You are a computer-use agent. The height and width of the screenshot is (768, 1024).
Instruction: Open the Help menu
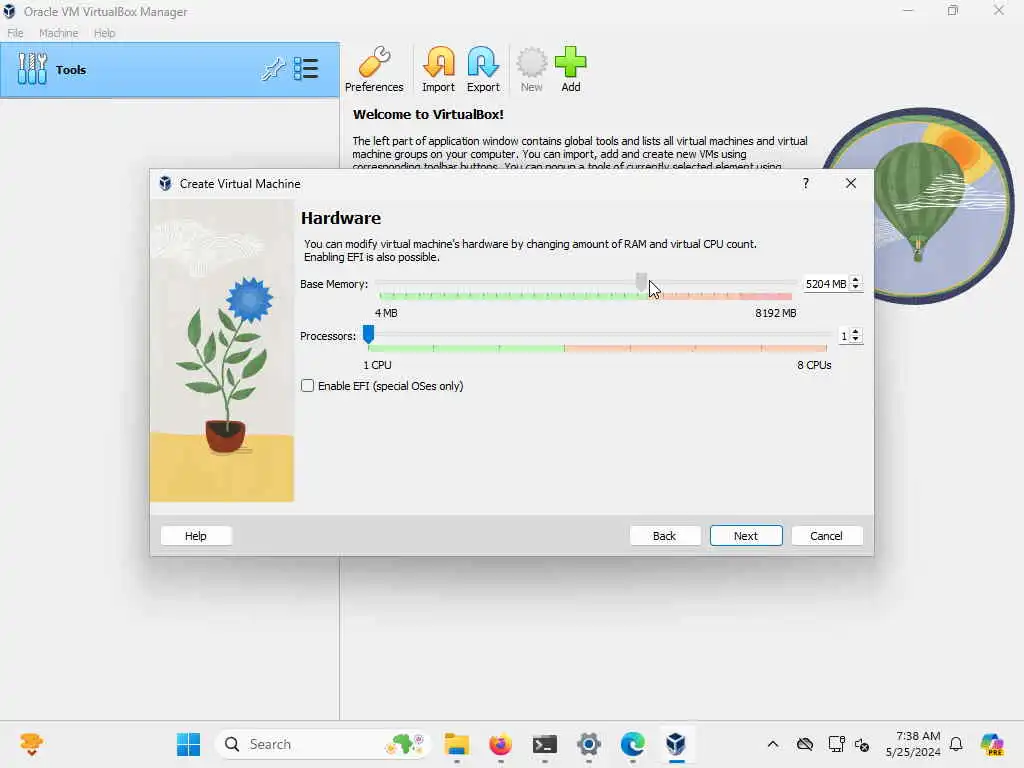click(104, 33)
